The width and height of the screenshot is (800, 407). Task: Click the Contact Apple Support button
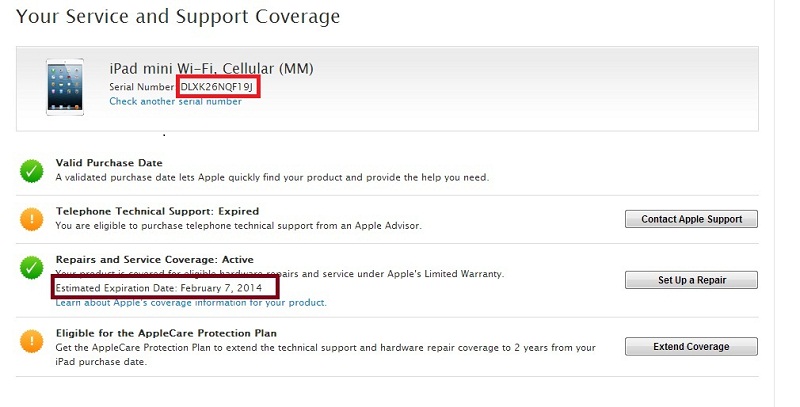[x=691, y=219]
